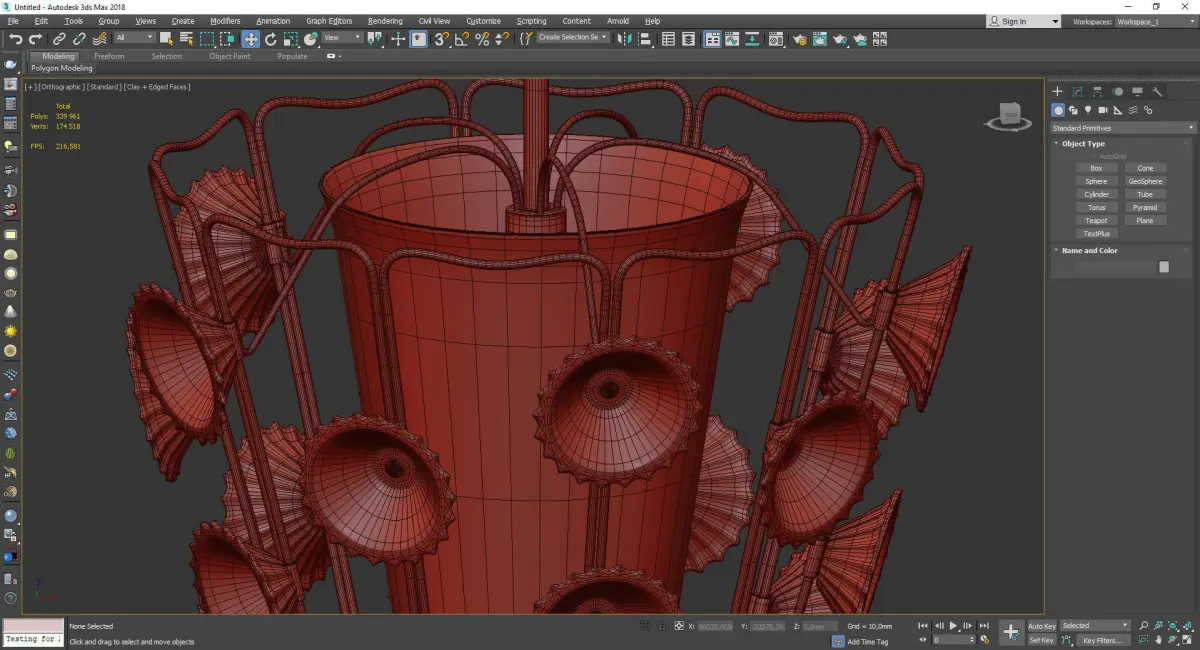Create a Teapot primitive
Image resolution: width=1200 pixels, height=650 pixels.
point(1096,220)
